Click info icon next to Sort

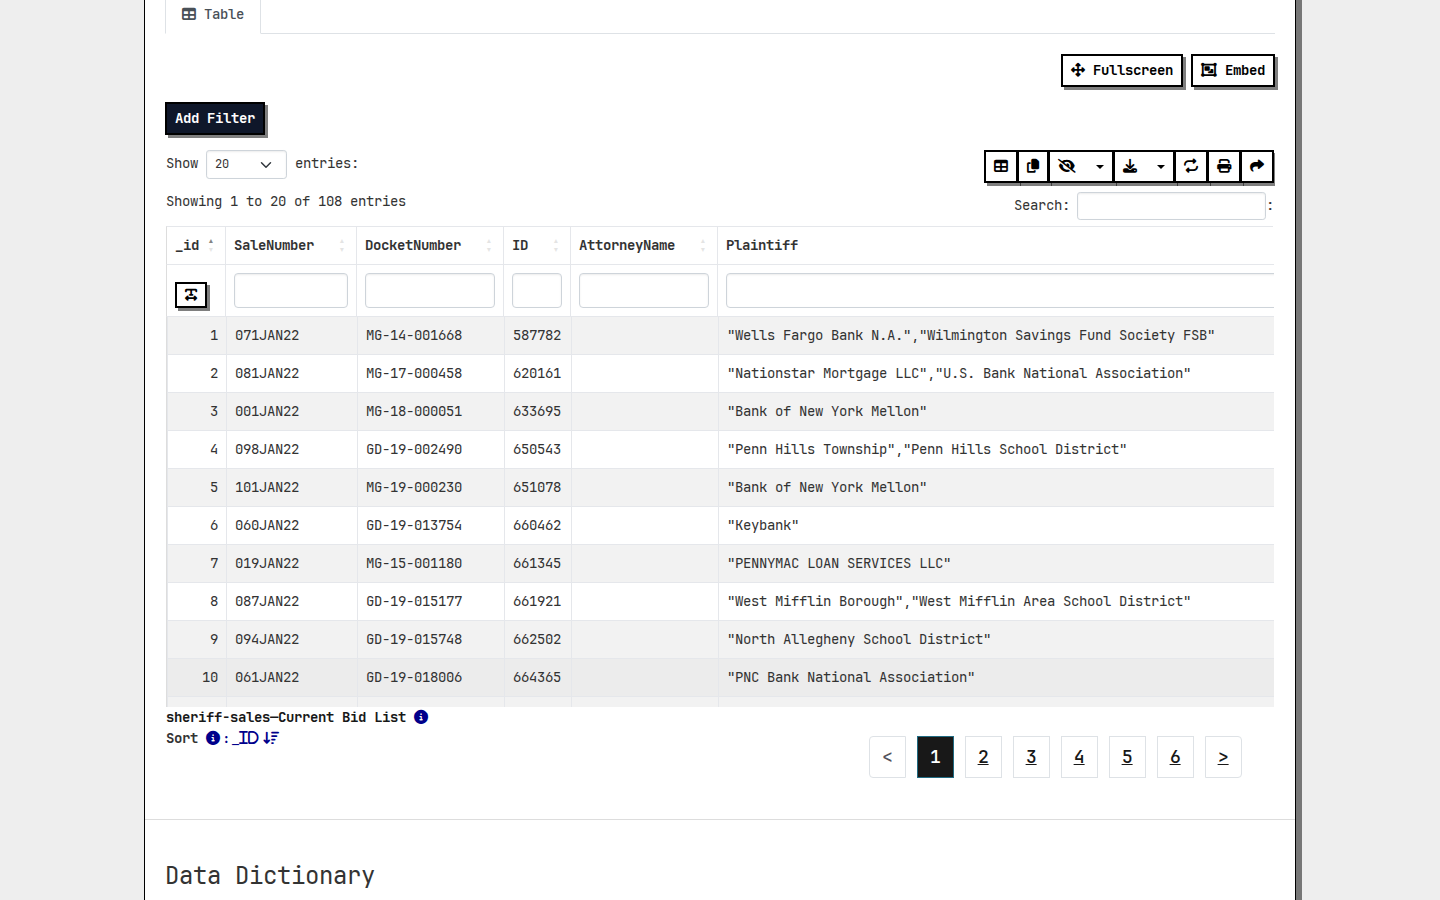(x=213, y=738)
